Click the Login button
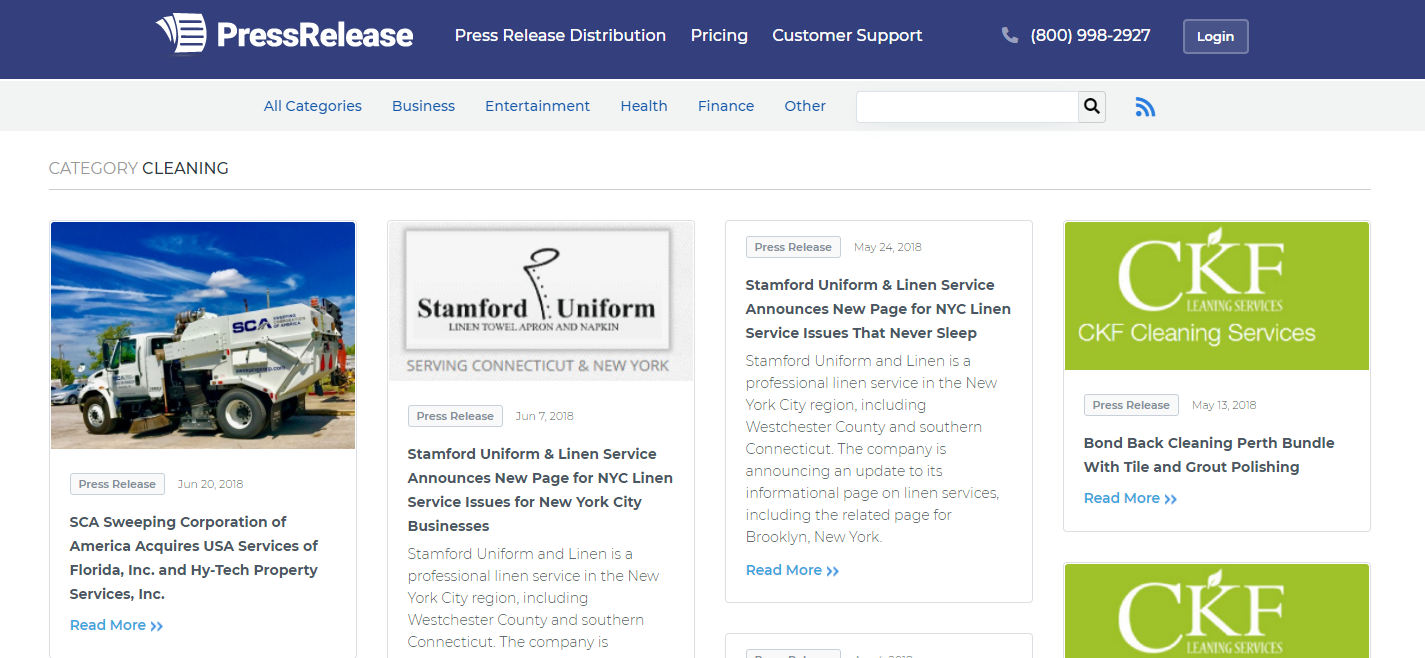This screenshot has width=1425, height=658. click(x=1215, y=36)
